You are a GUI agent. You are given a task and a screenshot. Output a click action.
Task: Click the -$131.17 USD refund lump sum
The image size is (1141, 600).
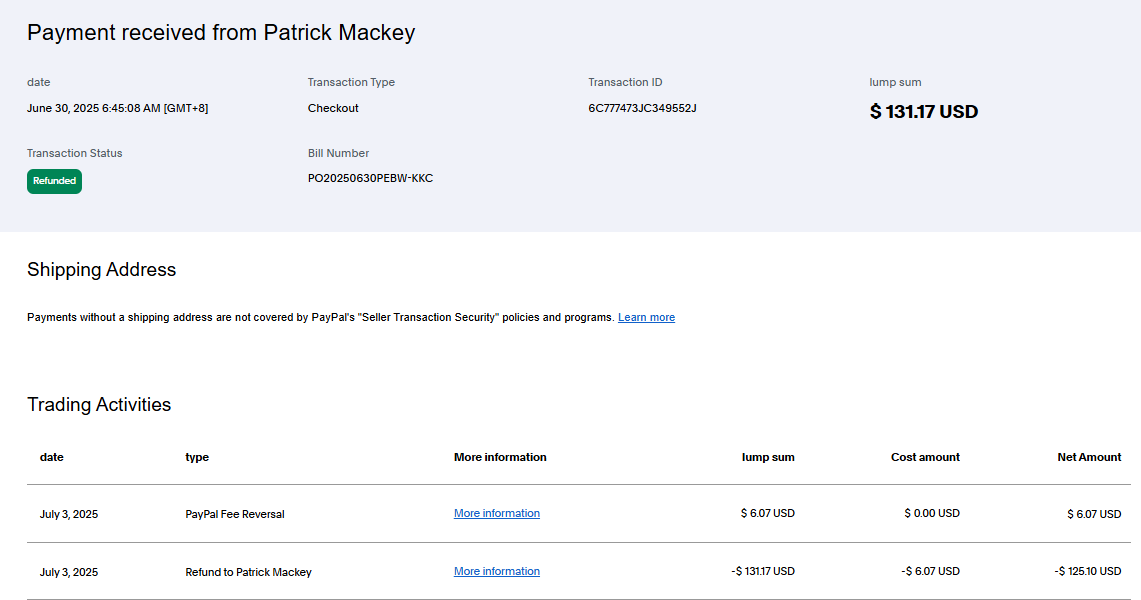763,572
